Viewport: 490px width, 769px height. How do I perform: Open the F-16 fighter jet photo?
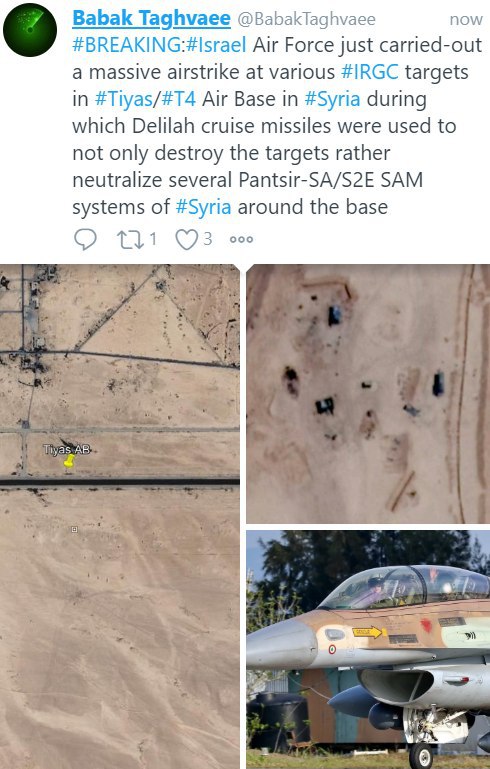368,649
